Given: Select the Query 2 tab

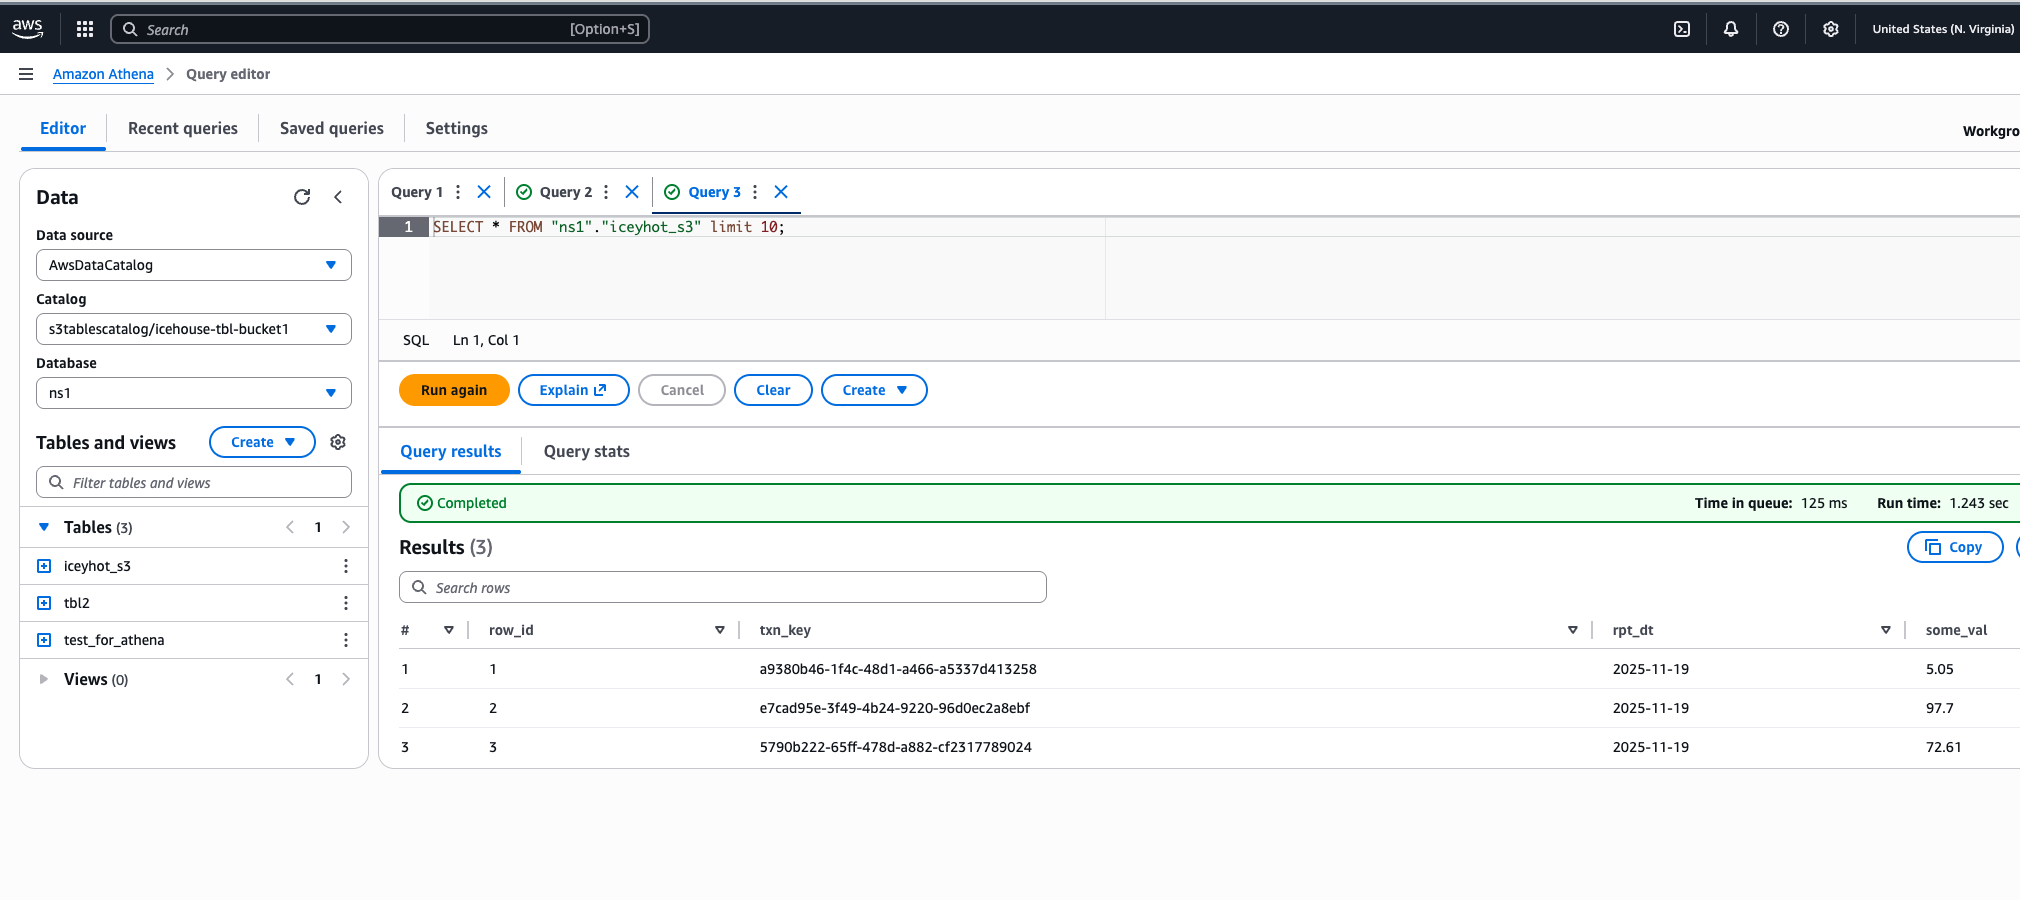Looking at the screenshot, I should pyautogui.click(x=566, y=192).
